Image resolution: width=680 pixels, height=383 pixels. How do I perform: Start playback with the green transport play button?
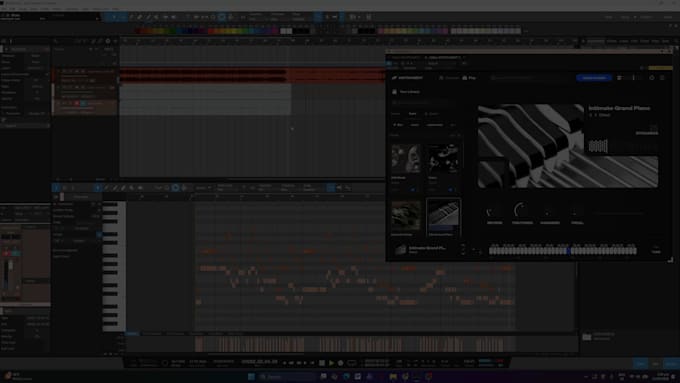[x=331, y=363]
